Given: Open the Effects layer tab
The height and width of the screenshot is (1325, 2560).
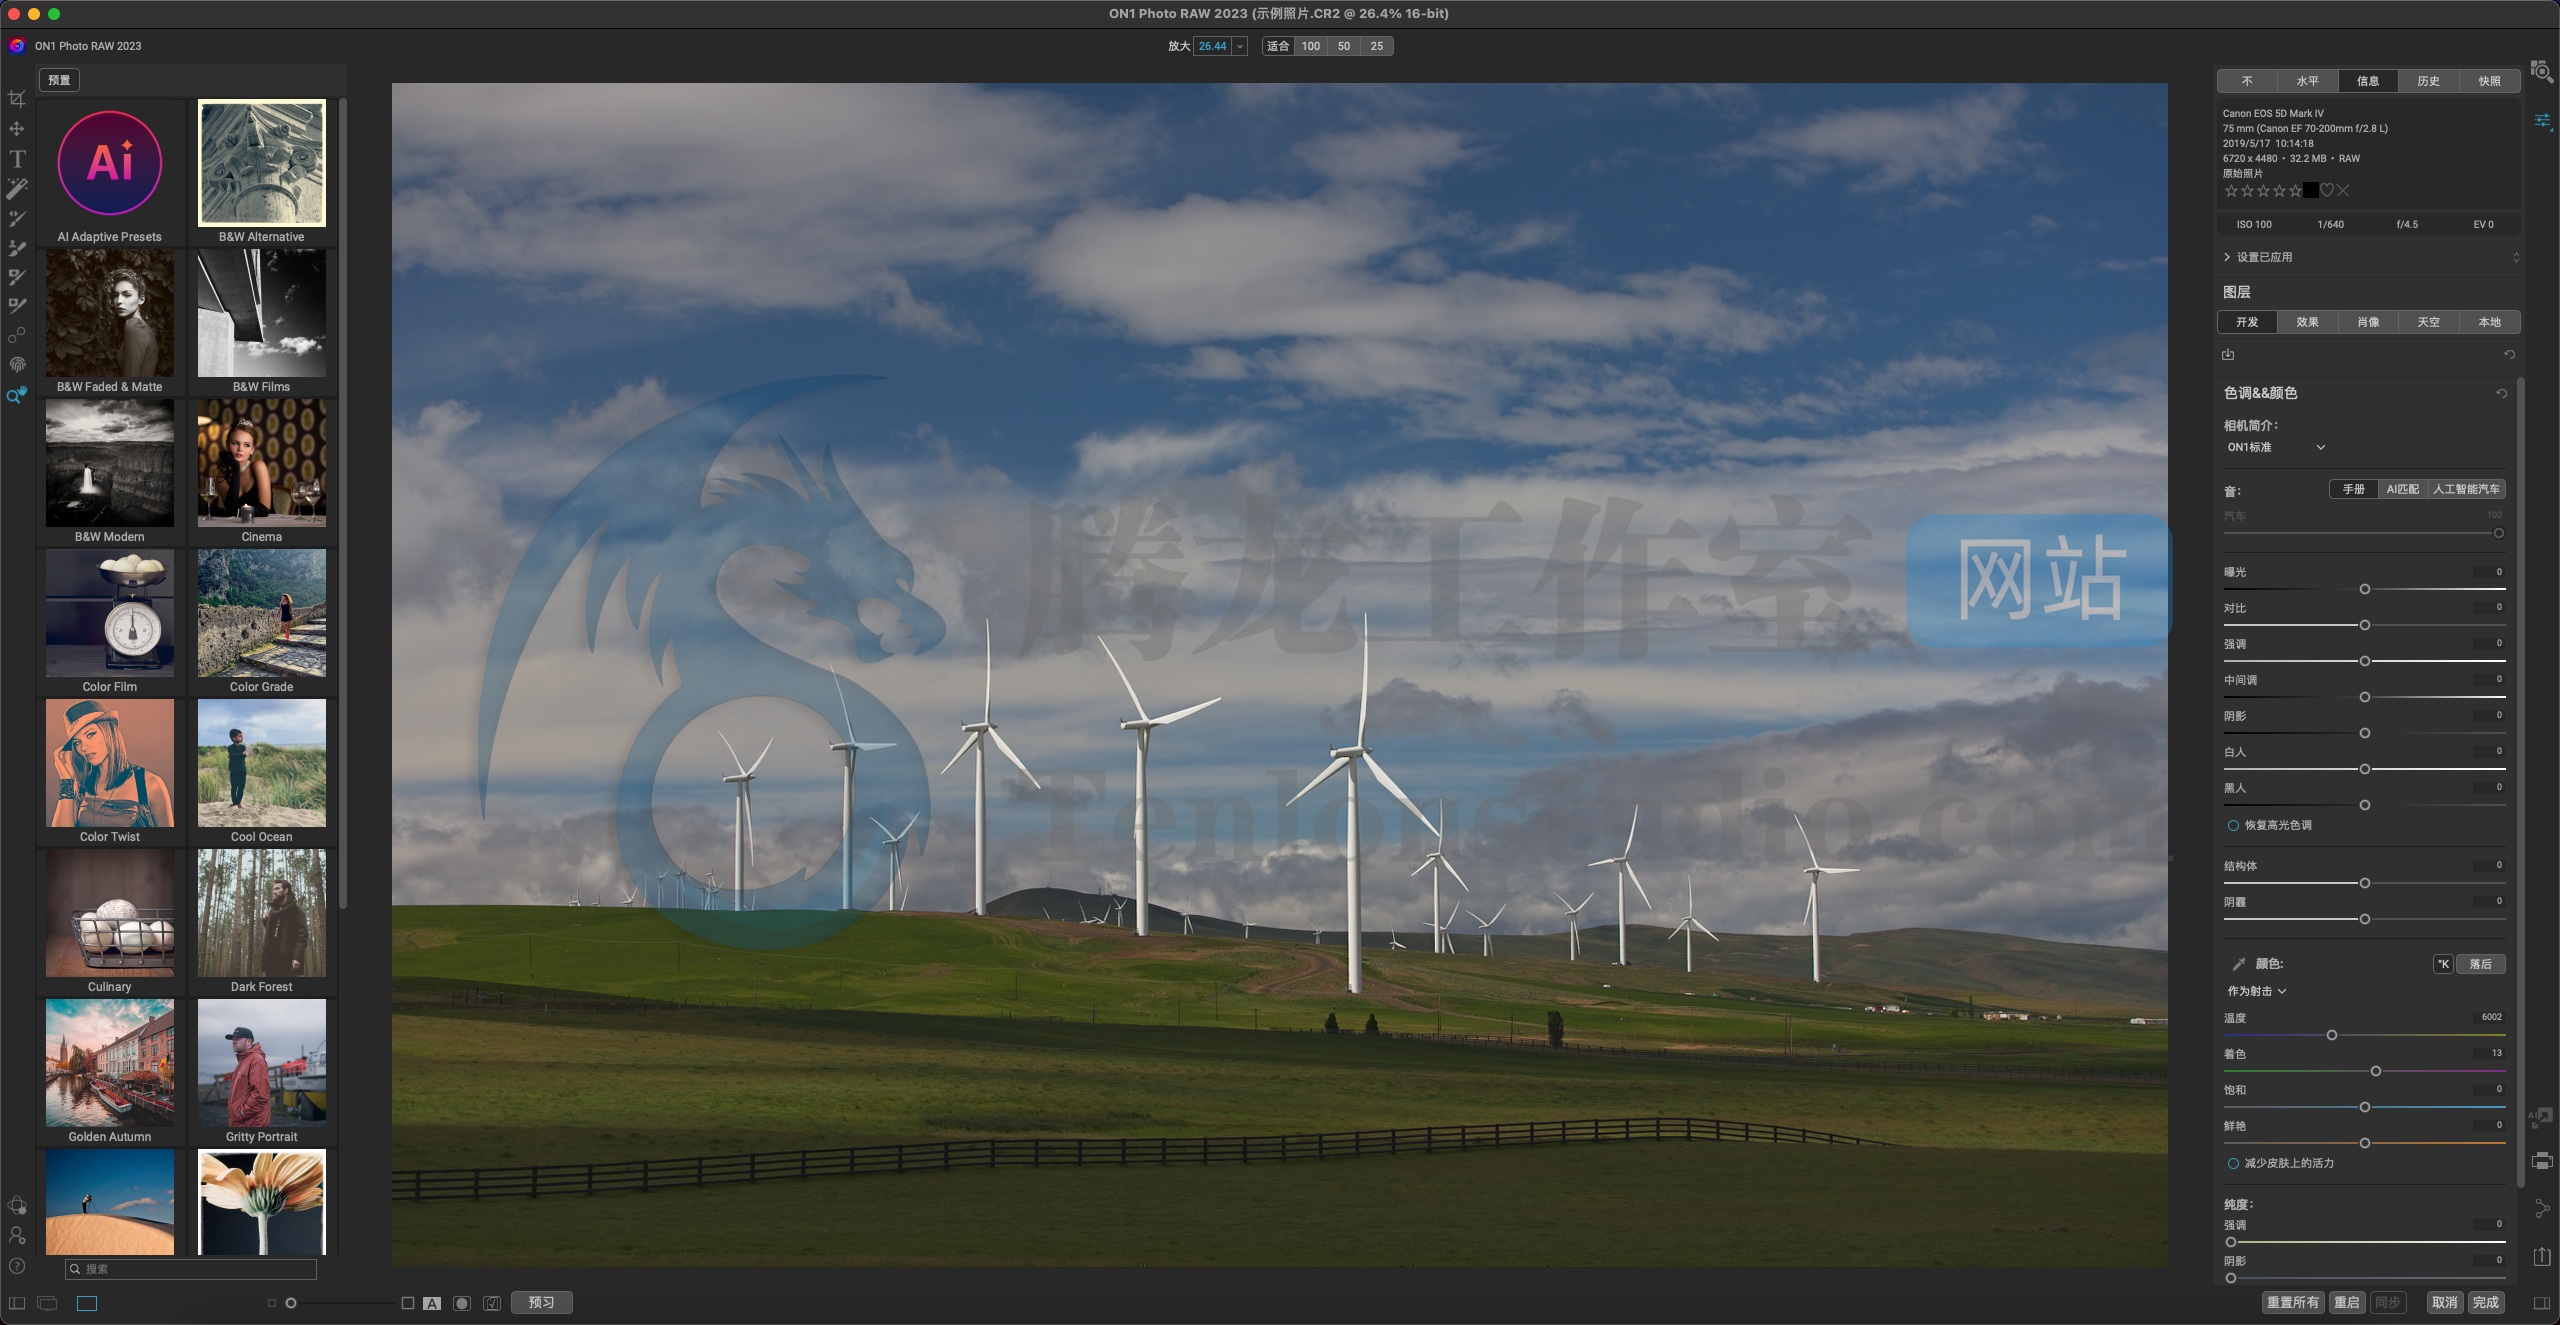Looking at the screenshot, I should 2307,322.
